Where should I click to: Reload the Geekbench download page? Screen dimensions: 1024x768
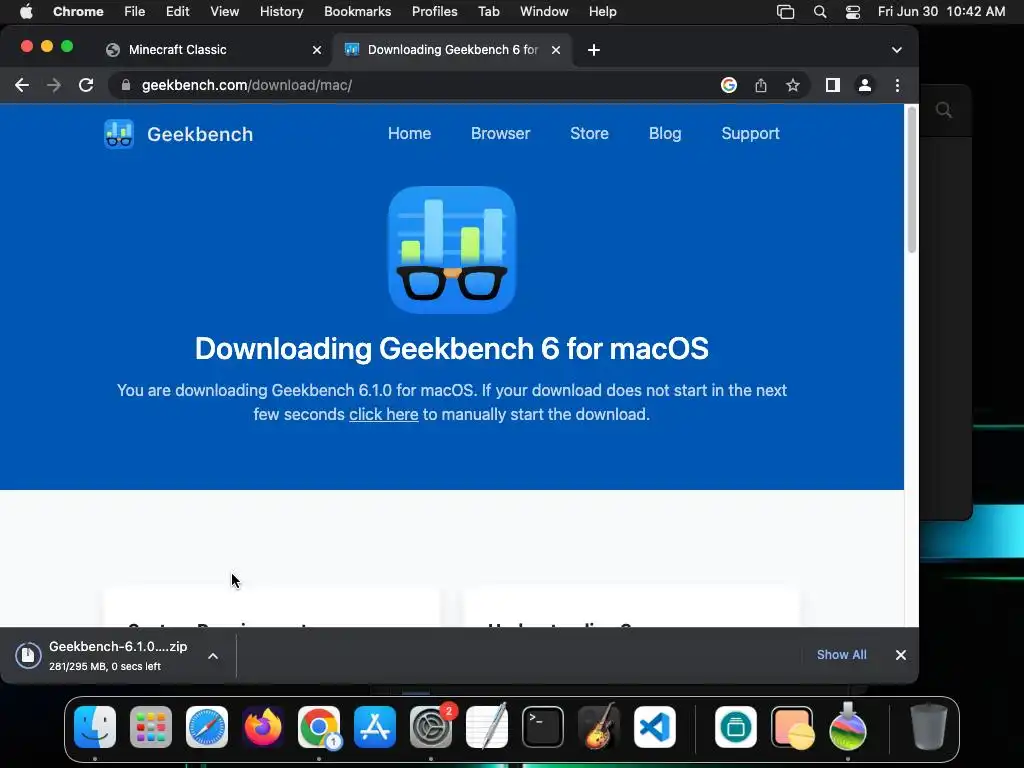[x=86, y=85]
